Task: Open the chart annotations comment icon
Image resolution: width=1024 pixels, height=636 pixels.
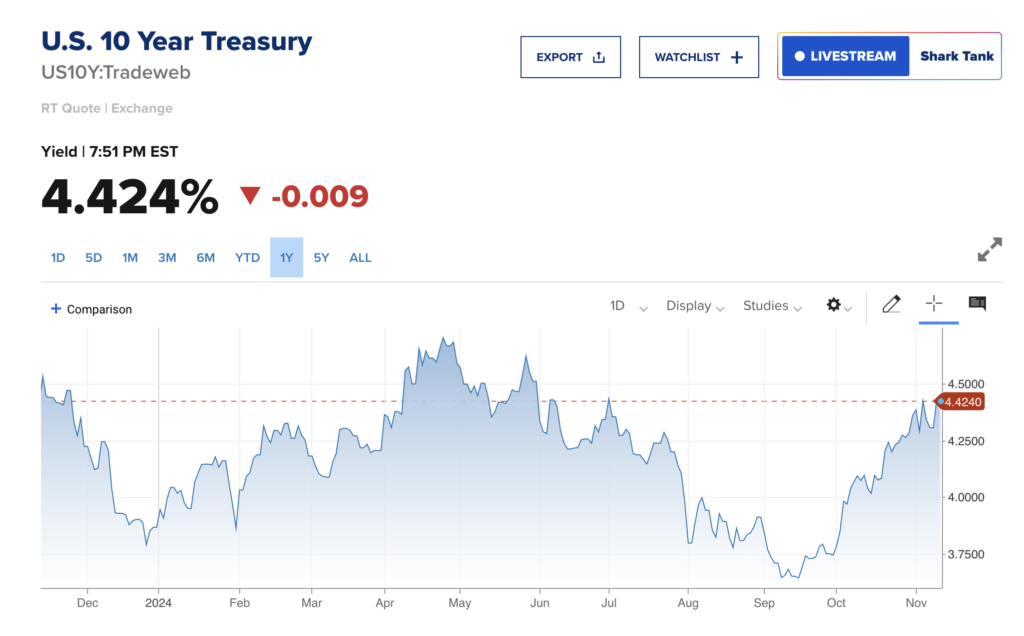Action: pos(977,304)
